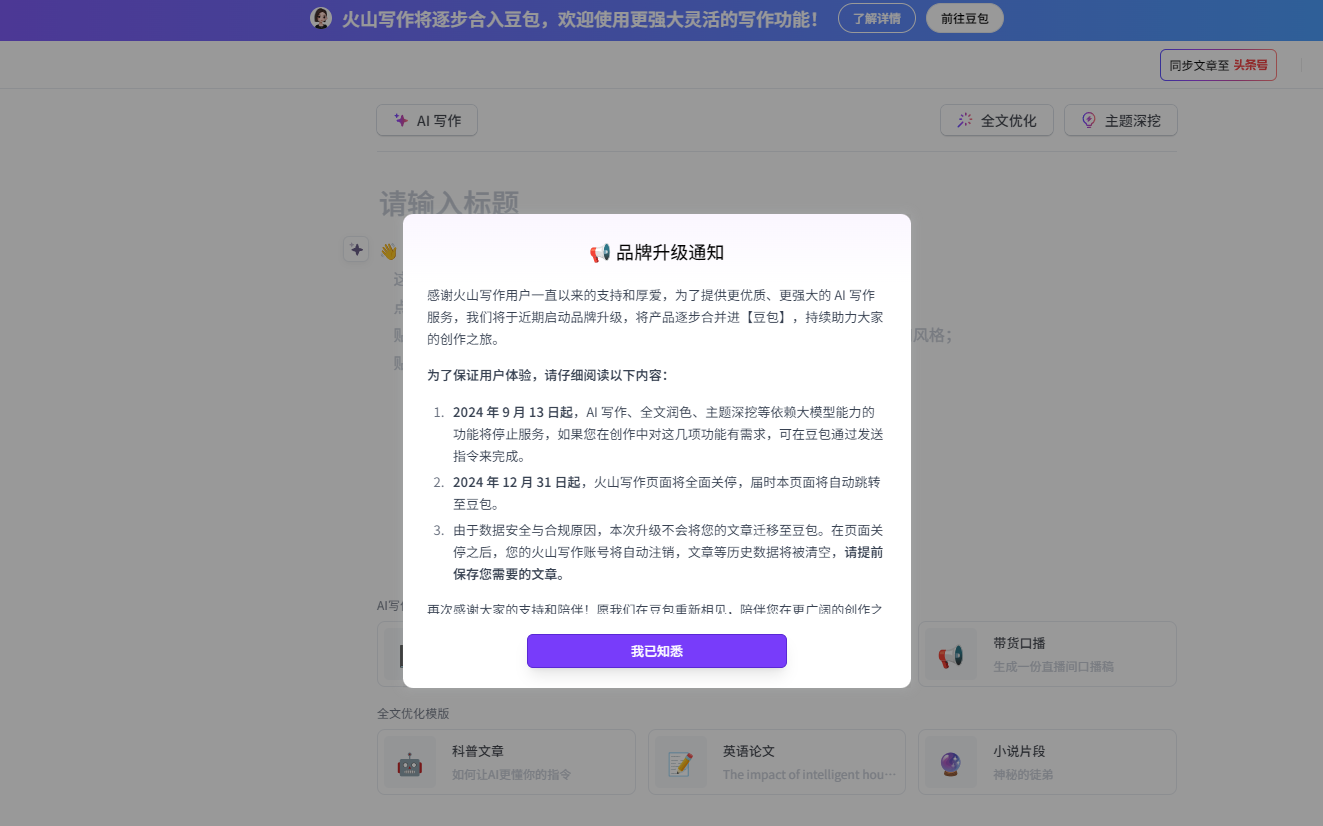1323x826 pixels.
Task: Click the lightbulb icon of 主题深挖
Action: tap(1088, 120)
